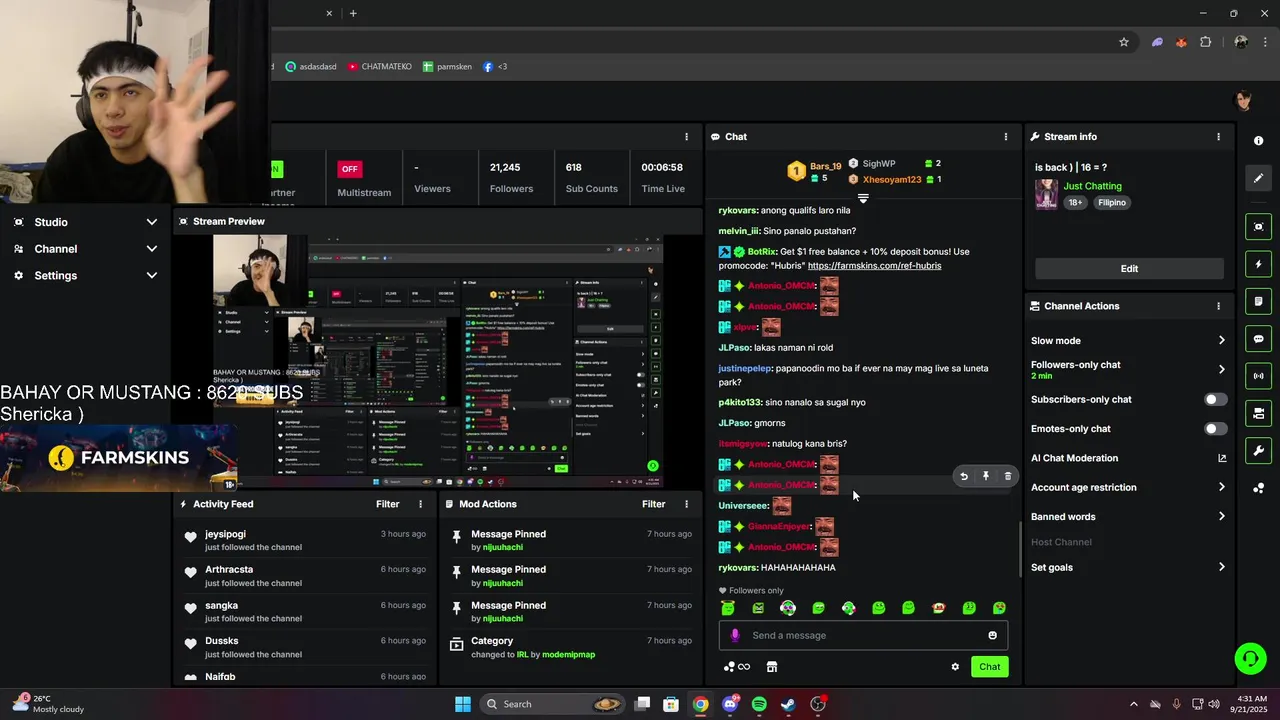Click the Send a message input

tap(863, 635)
